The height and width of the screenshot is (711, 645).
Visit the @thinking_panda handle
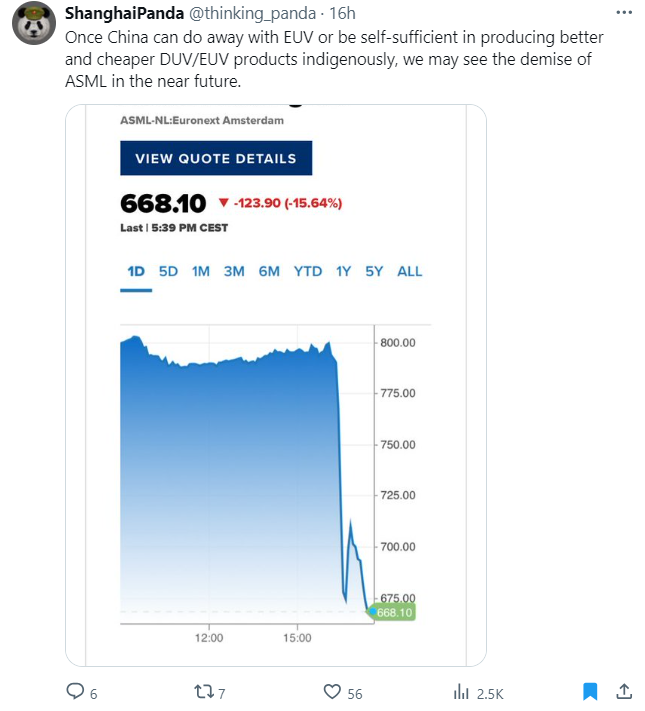coord(252,14)
